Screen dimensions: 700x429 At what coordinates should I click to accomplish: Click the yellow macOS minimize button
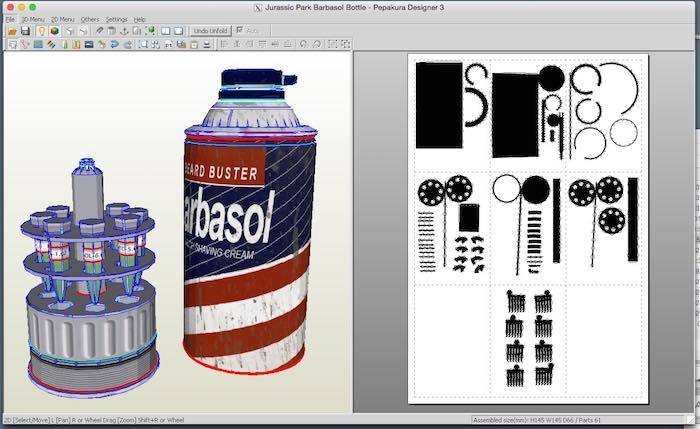[x=21, y=7]
